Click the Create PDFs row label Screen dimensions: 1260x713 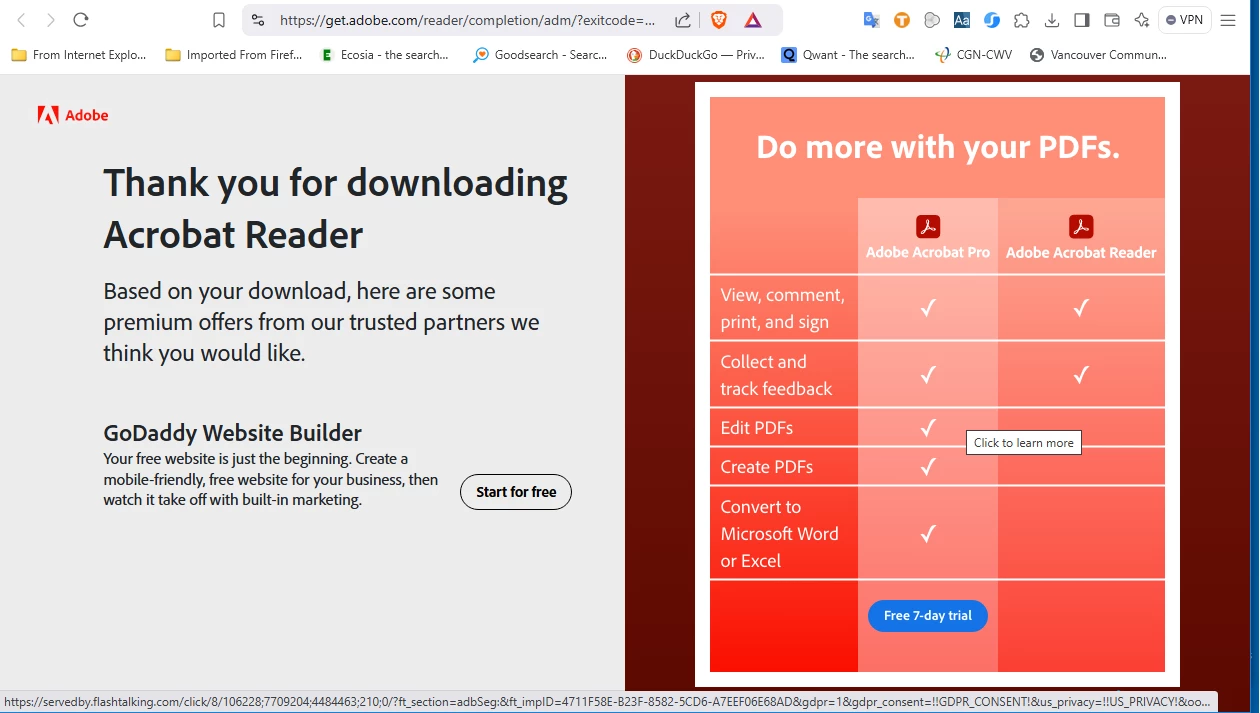tap(767, 467)
